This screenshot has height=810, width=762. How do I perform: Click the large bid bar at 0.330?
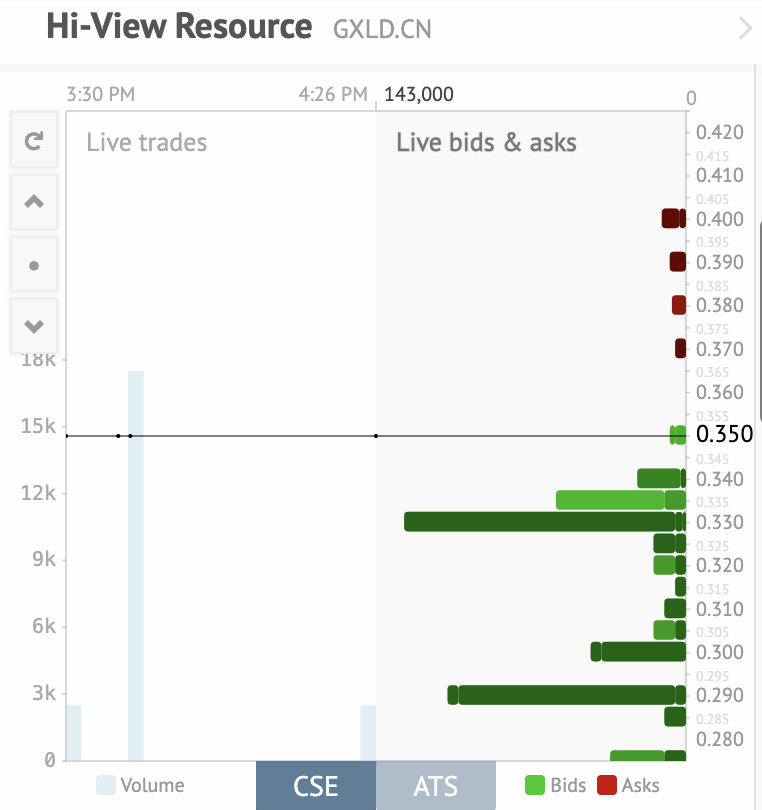click(x=540, y=521)
